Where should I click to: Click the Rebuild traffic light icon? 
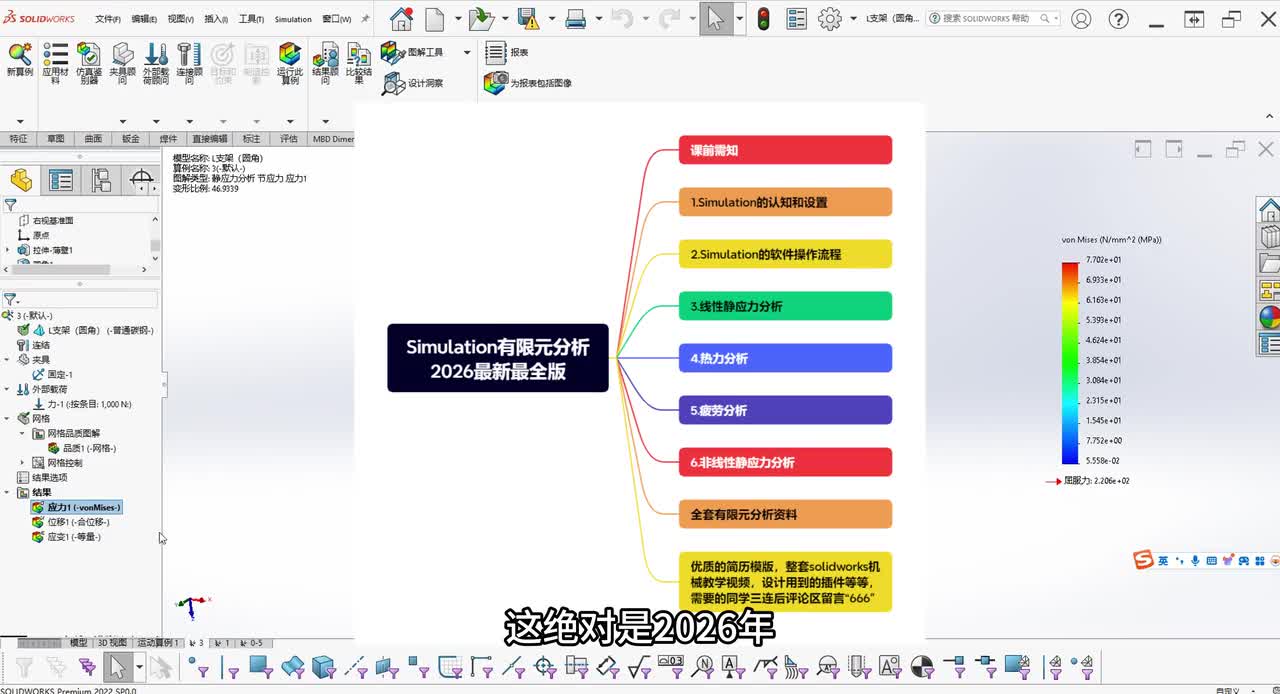click(x=763, y=18)
